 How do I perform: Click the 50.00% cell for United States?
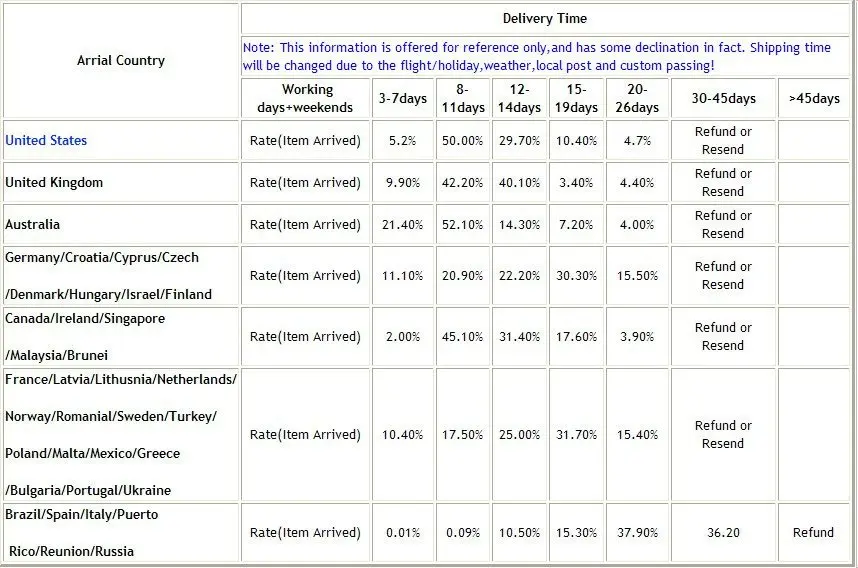click(462, 141)
